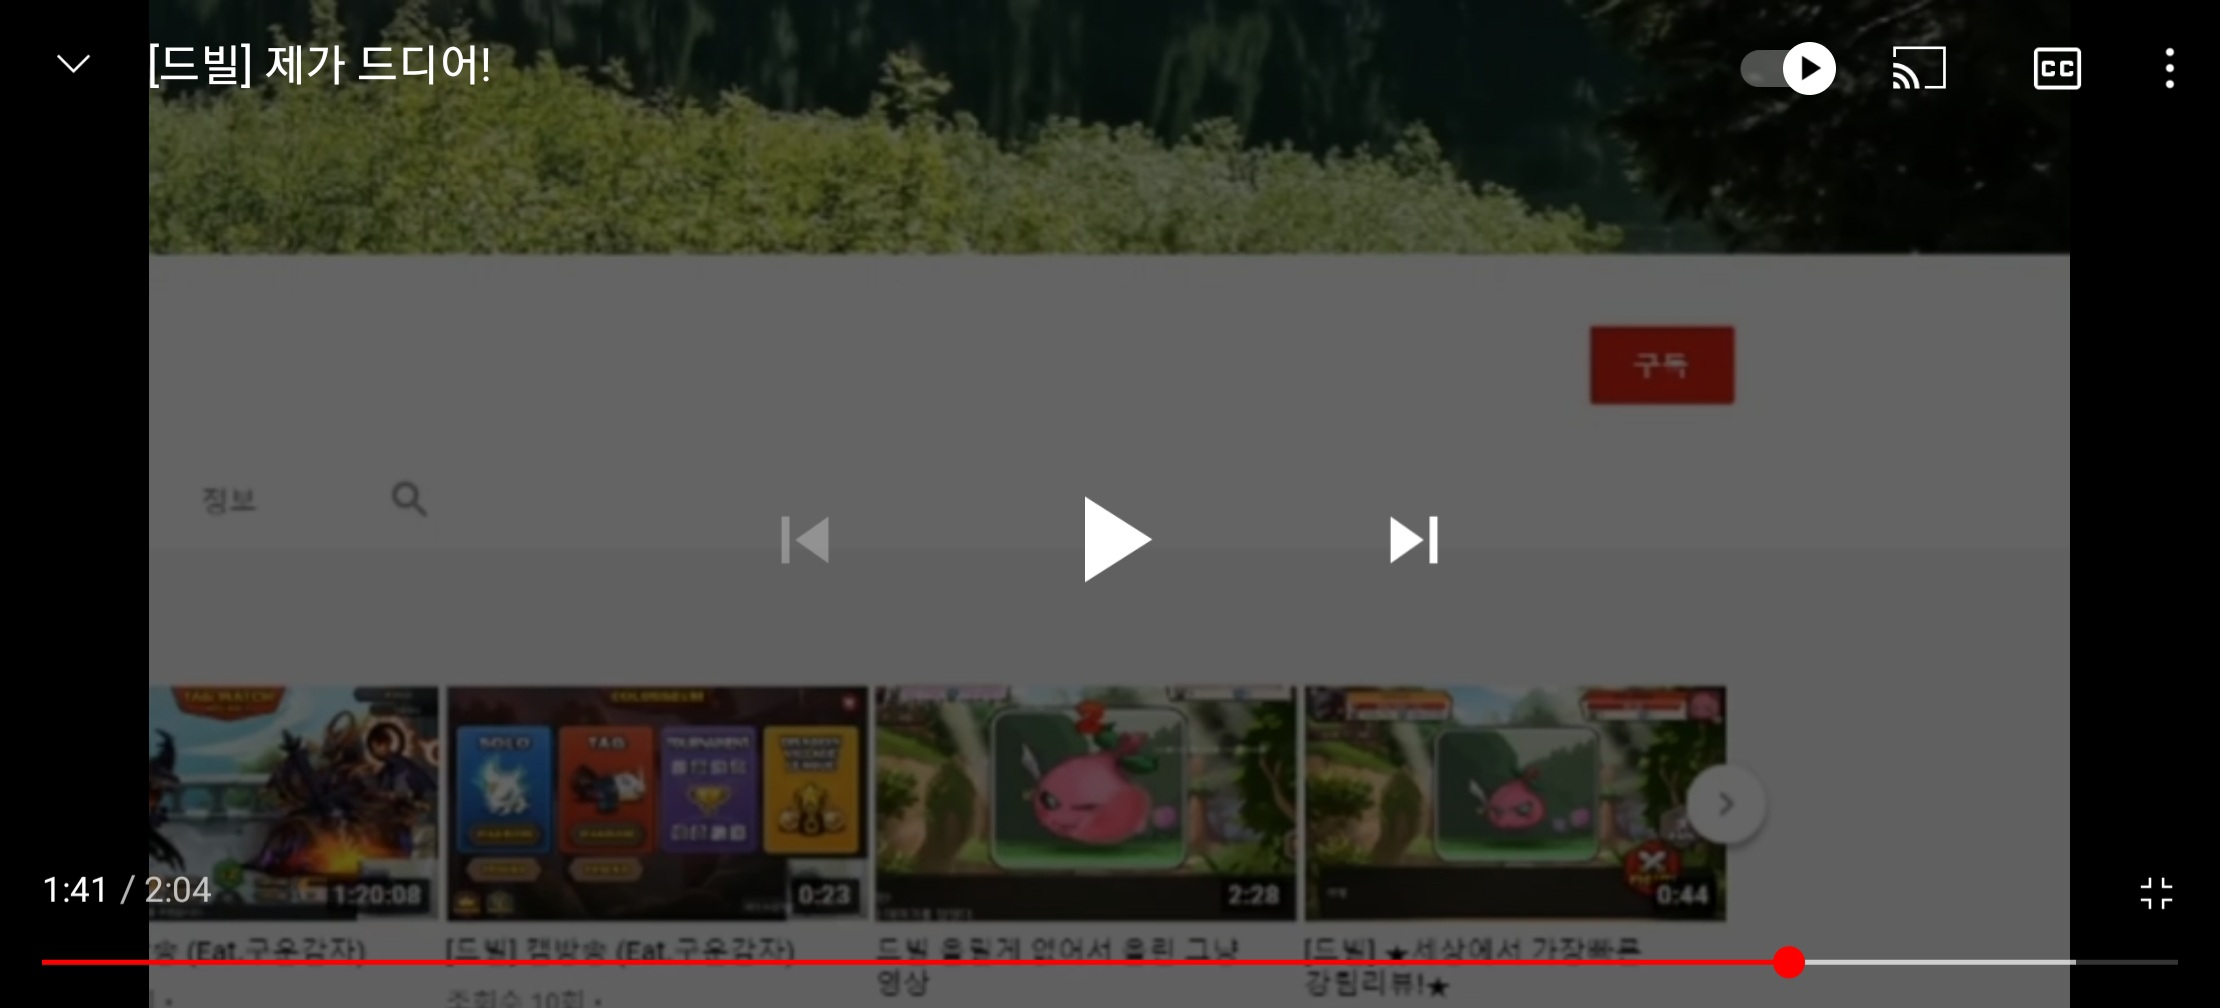The width and height of the screenshot is (2220, 1008).
Task: Open the thumbnail with 1:20:08 duration
Action: pyautogui.click(x=293, y=803)
